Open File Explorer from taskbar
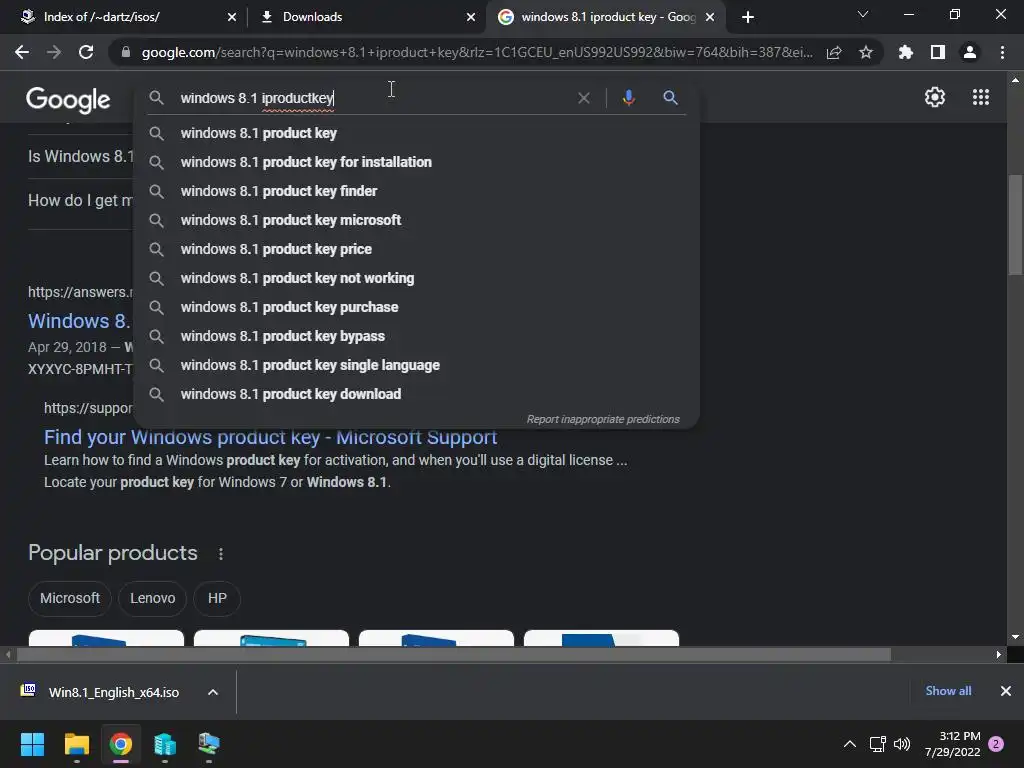 76,744
